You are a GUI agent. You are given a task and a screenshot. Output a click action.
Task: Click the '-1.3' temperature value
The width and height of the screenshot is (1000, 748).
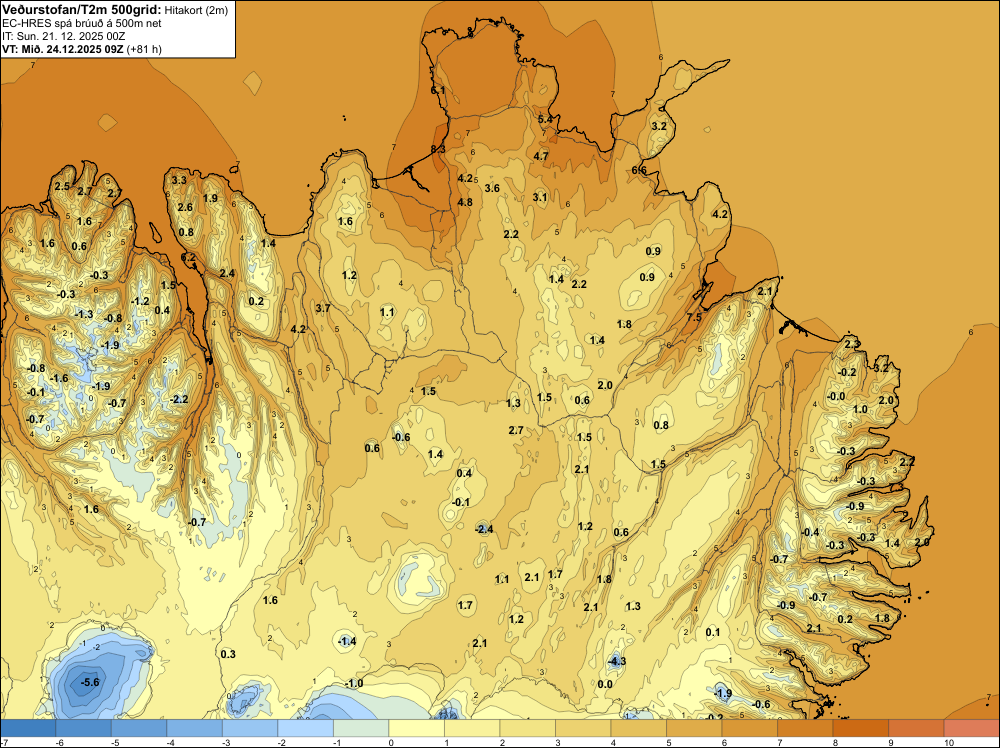click(84, 314)
